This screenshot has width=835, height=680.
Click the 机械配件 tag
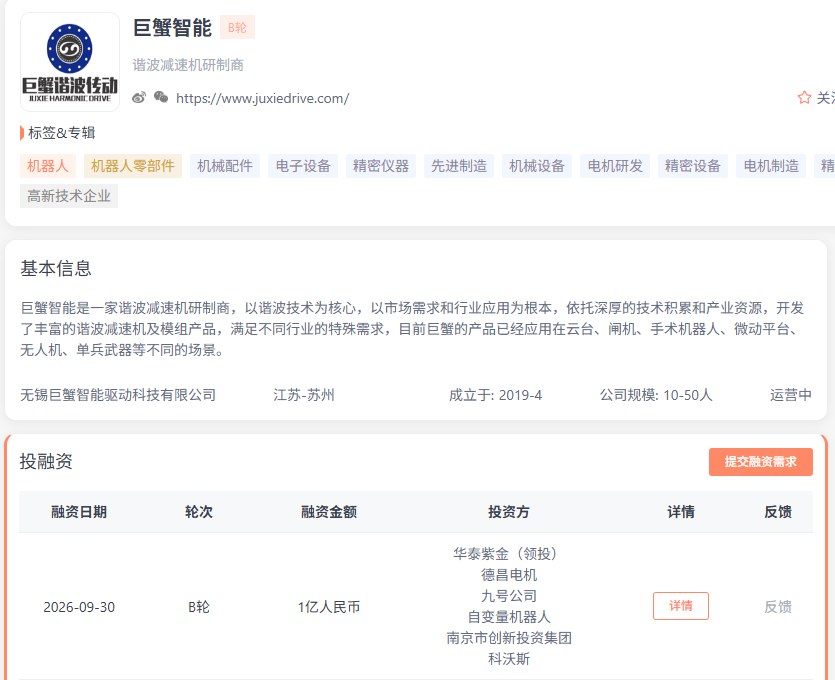point(225,166)
